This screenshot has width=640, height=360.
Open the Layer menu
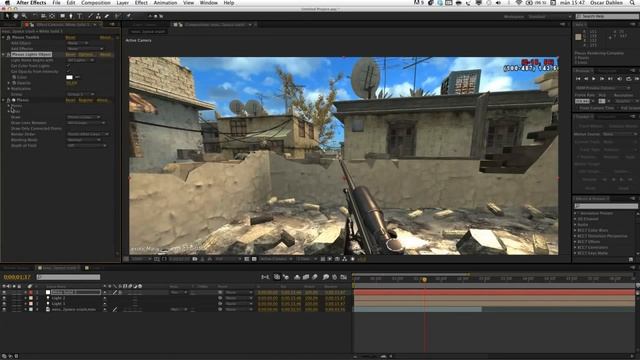pos(122,3)
